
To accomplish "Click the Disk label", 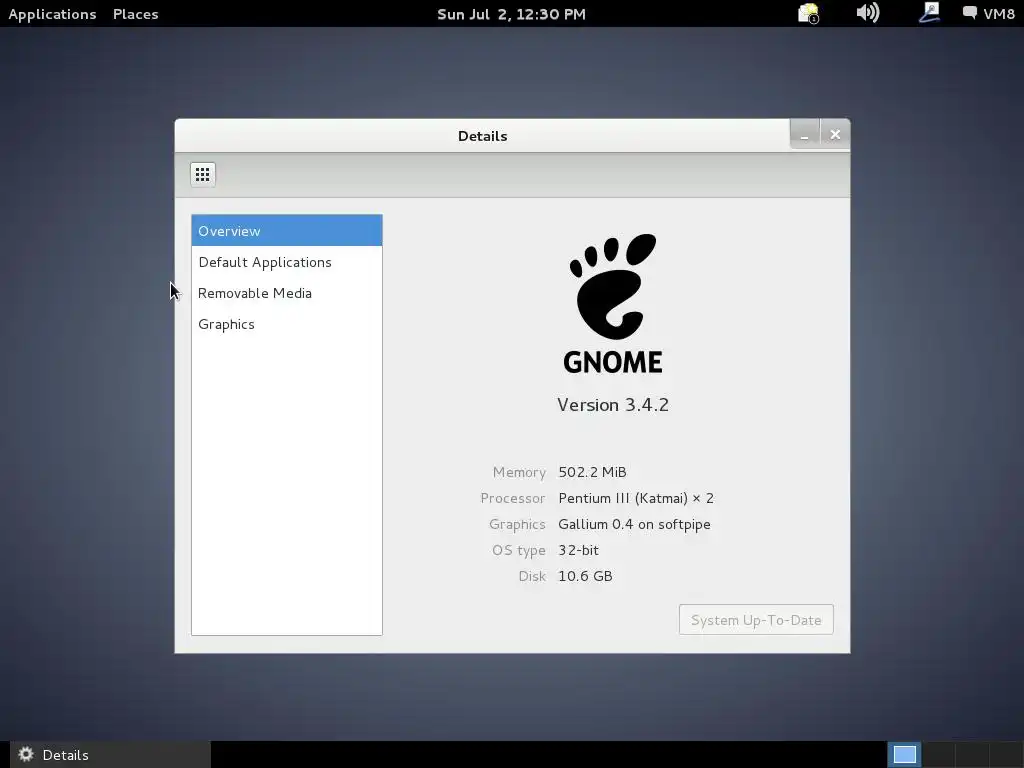I will click(x=532, y=576).
